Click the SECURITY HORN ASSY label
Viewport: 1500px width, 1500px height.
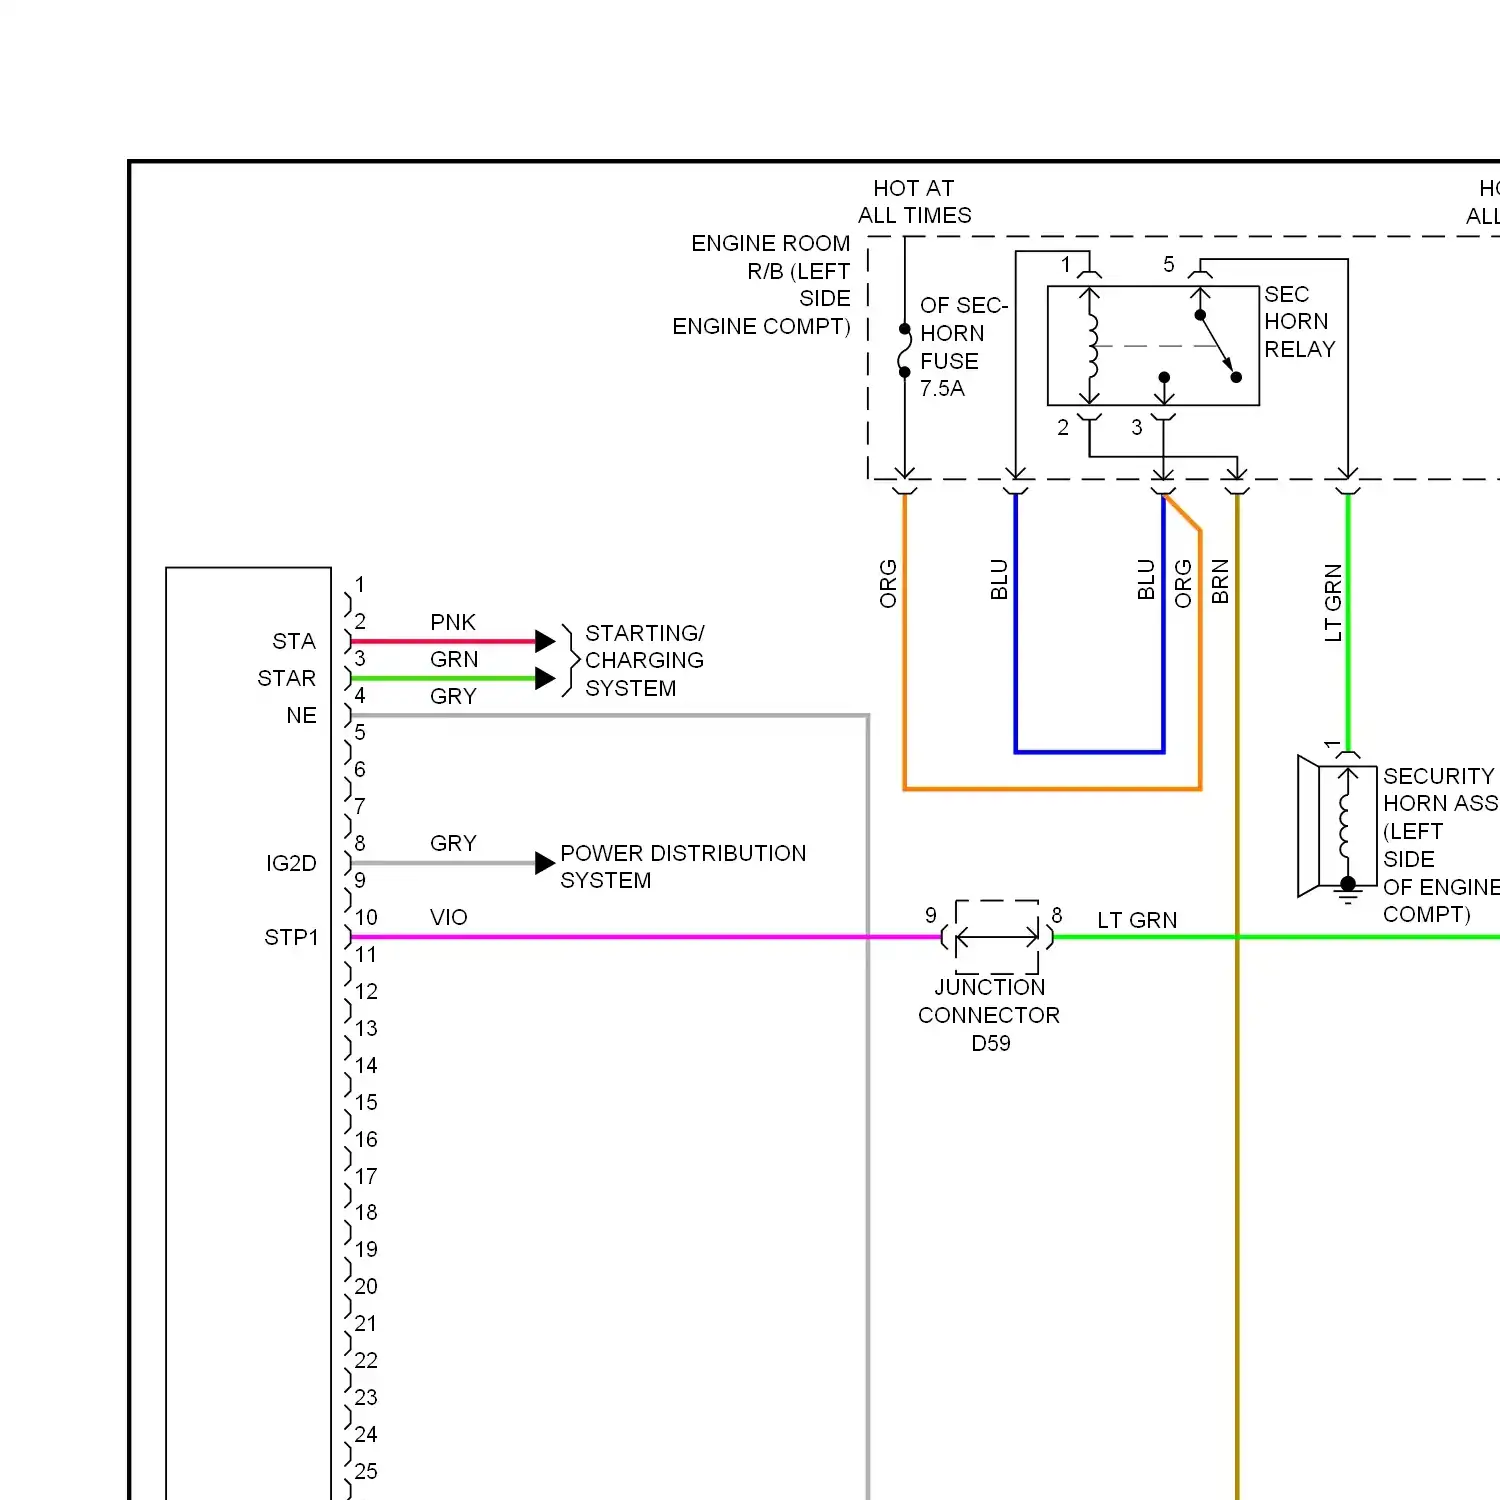click(x=1440, y=845)
